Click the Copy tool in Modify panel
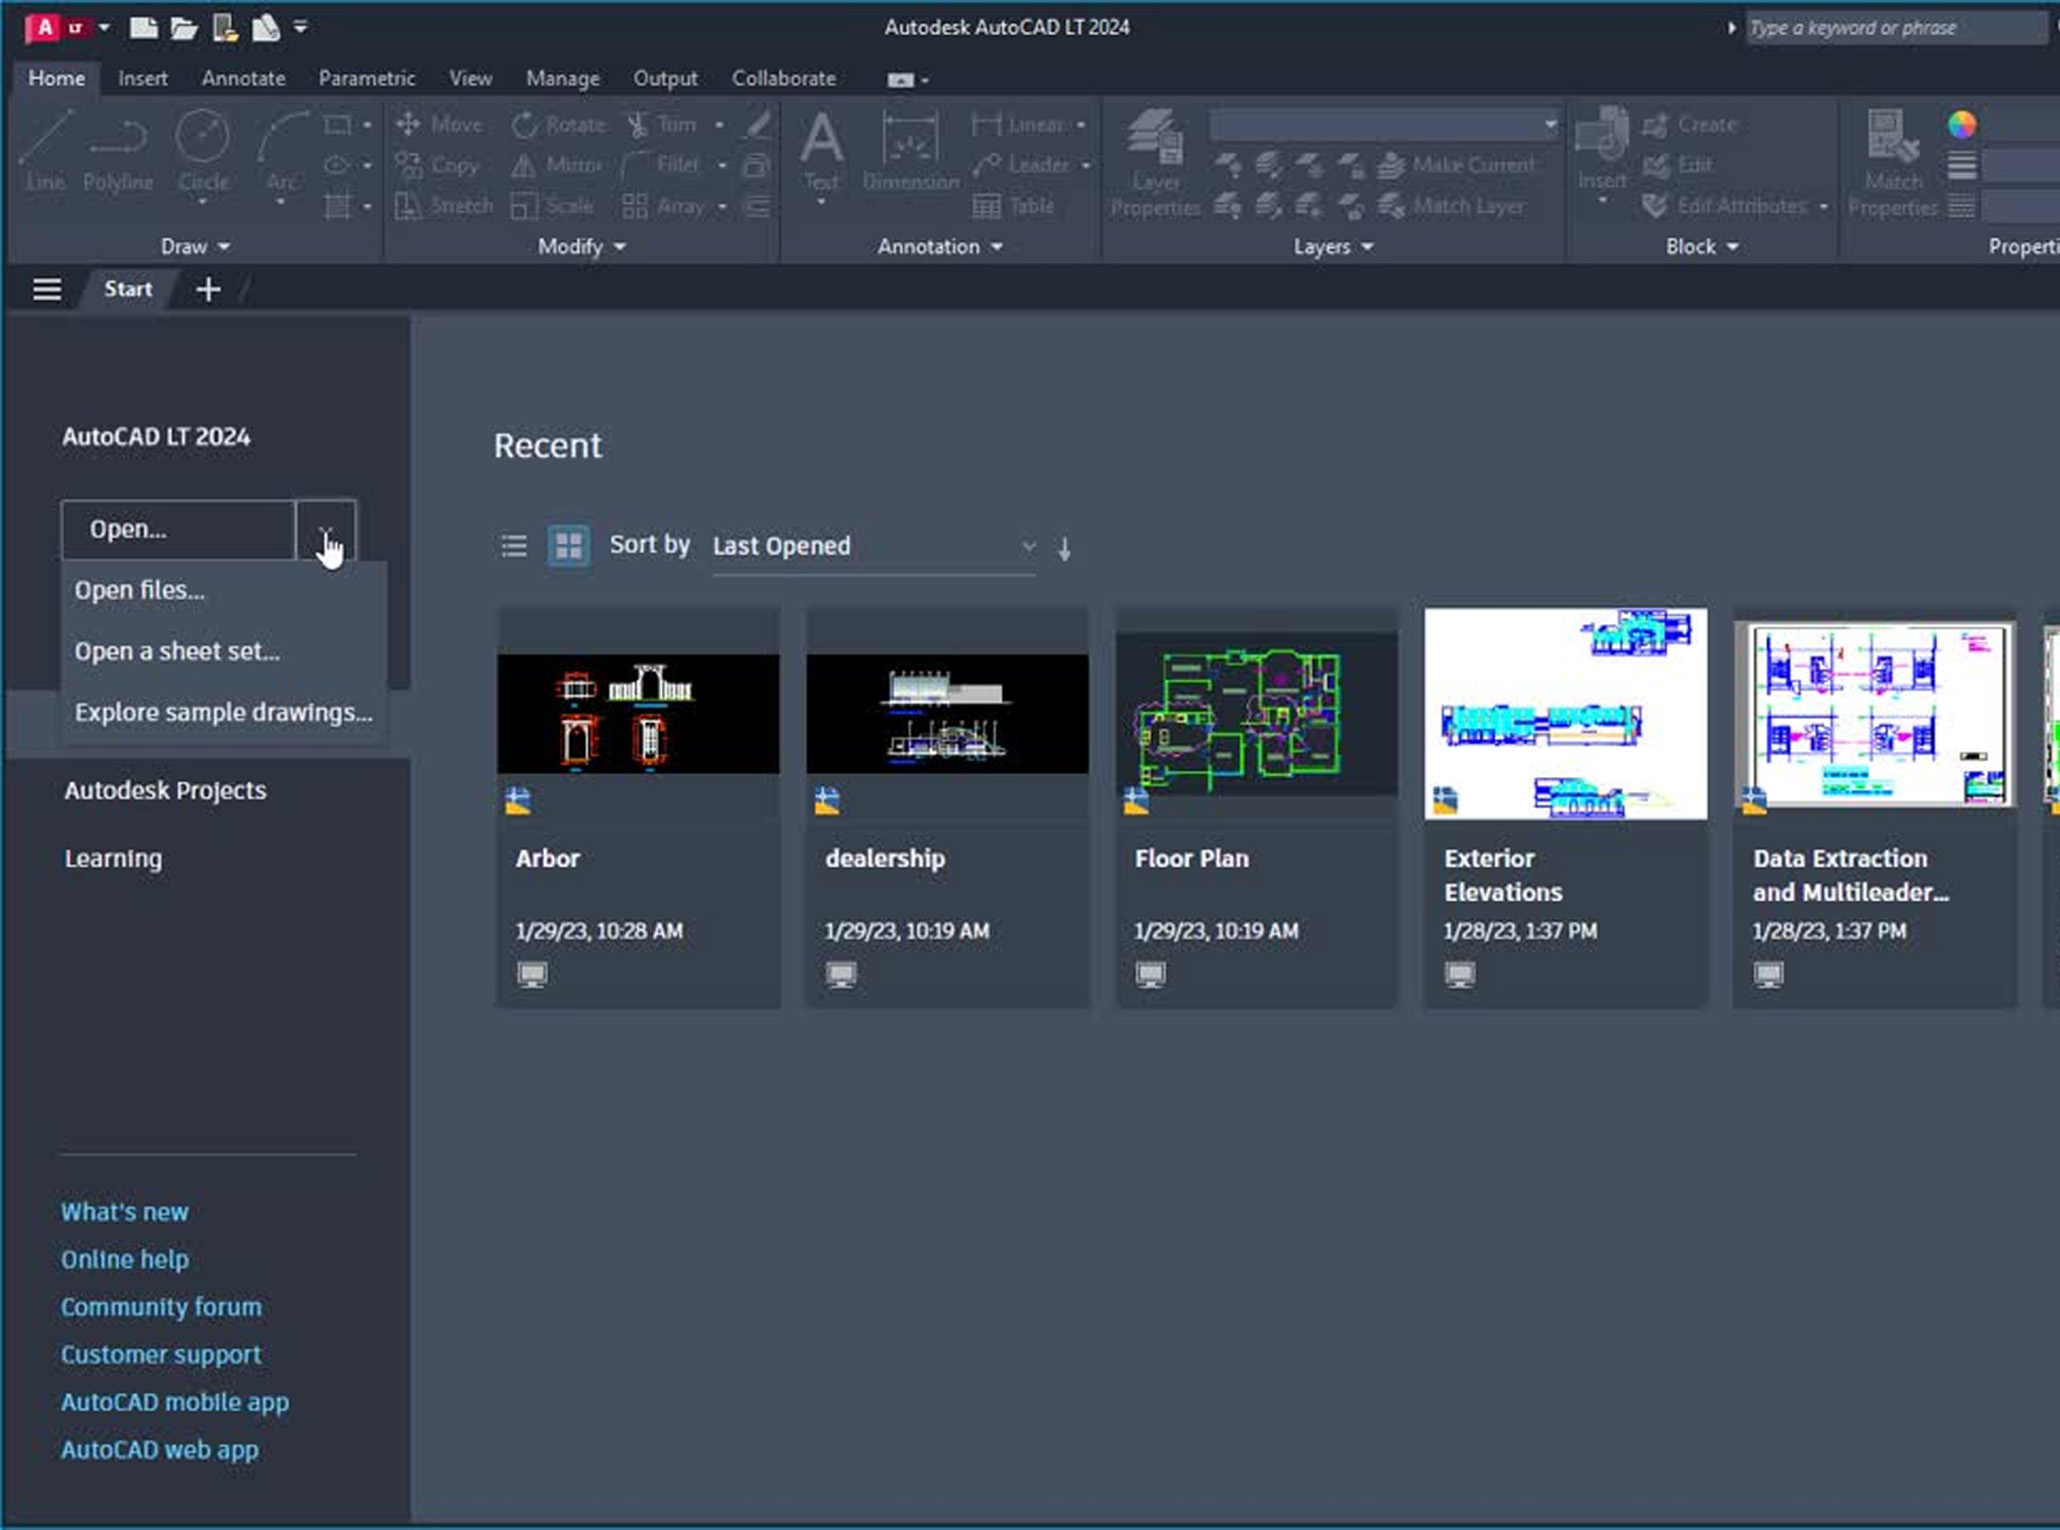Image resolution: width=2060 pixels, height=1530 pixels. pyautogui.click(x=437, y=165)
